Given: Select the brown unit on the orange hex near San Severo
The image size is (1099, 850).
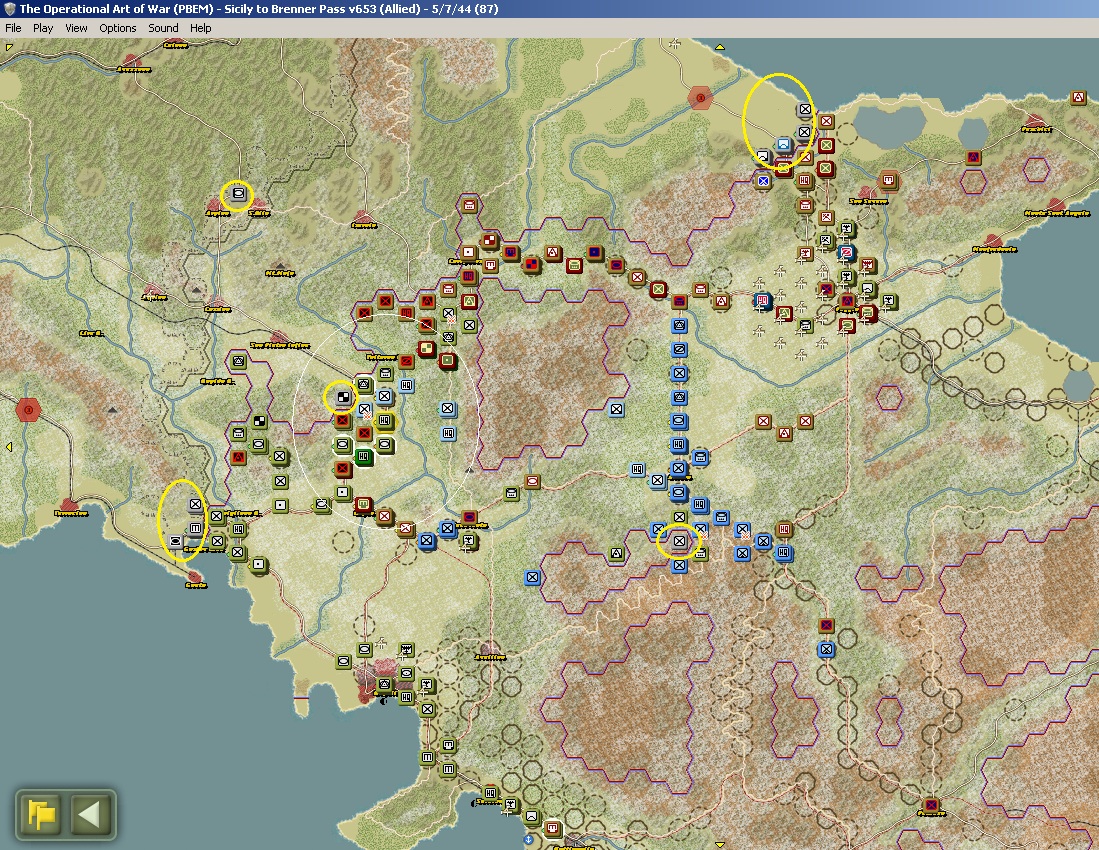Looking at the screenshot, I should (x=889, y=180).
